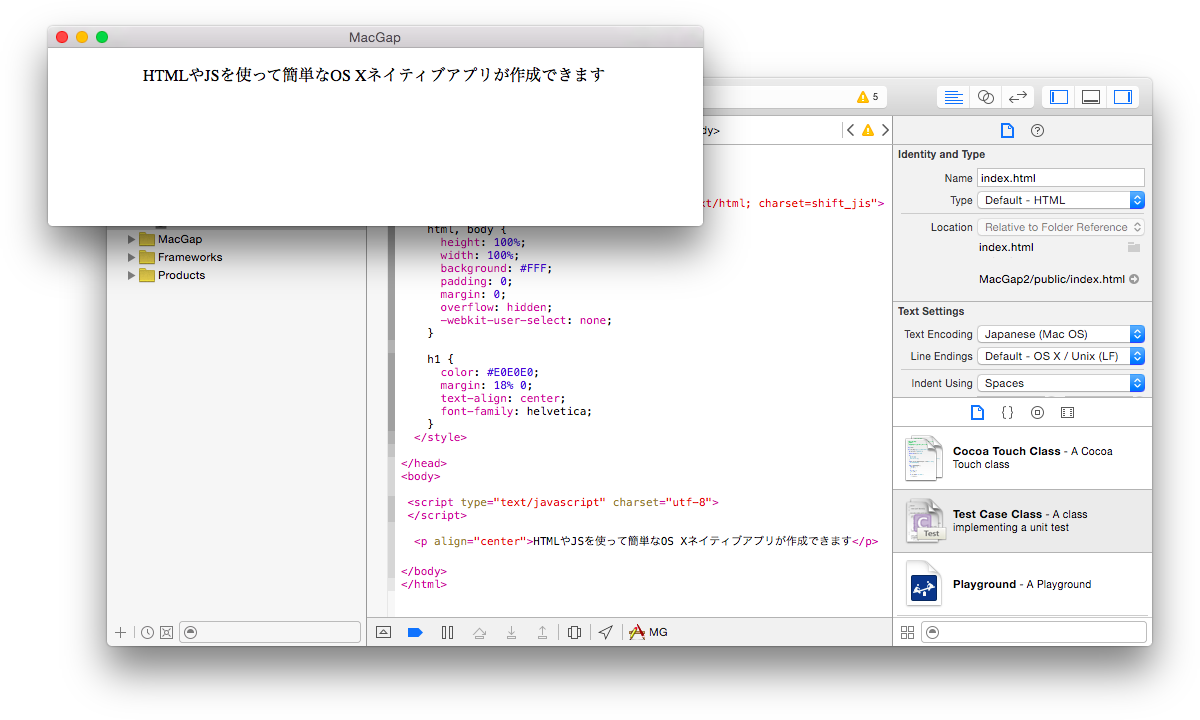Screen dimensions: 1200x720
Task: Open Indent Using dropdown Spaces
Action: point(1060,383)
